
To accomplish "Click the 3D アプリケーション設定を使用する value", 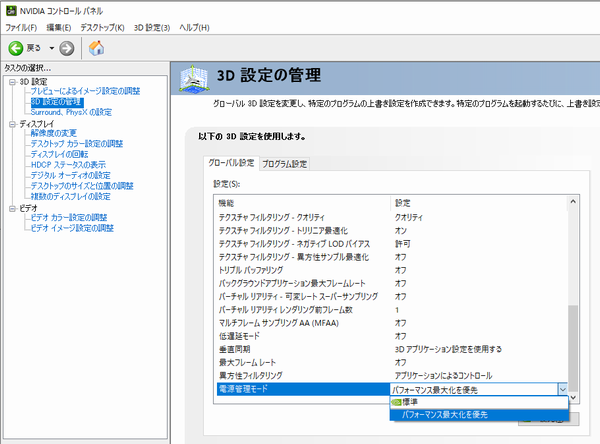I will [448, 349].
